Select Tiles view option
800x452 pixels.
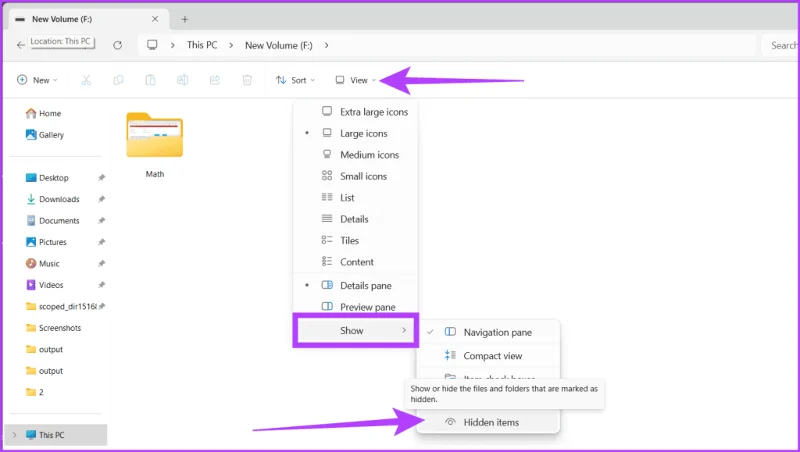pyautogui.click(x=356, y=240)
